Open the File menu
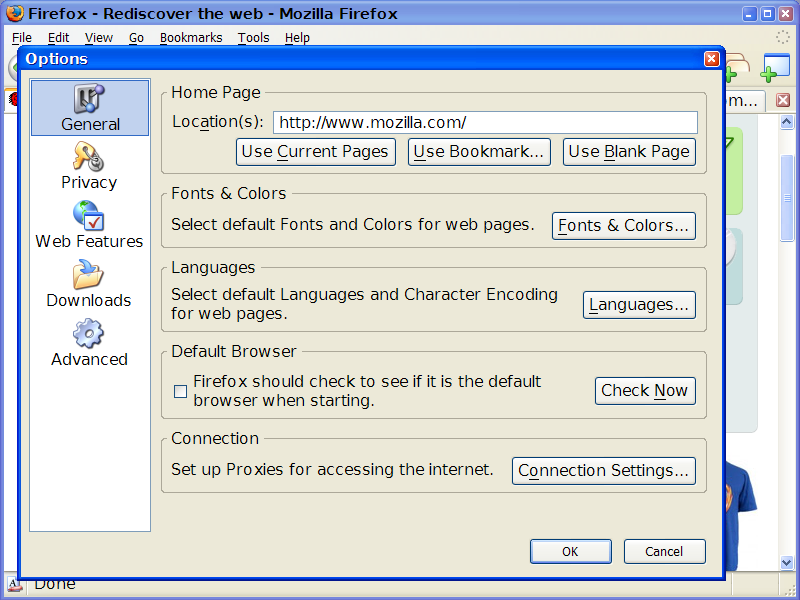The height and width of the screenshot is (600, 800). [x=22, y=37]
